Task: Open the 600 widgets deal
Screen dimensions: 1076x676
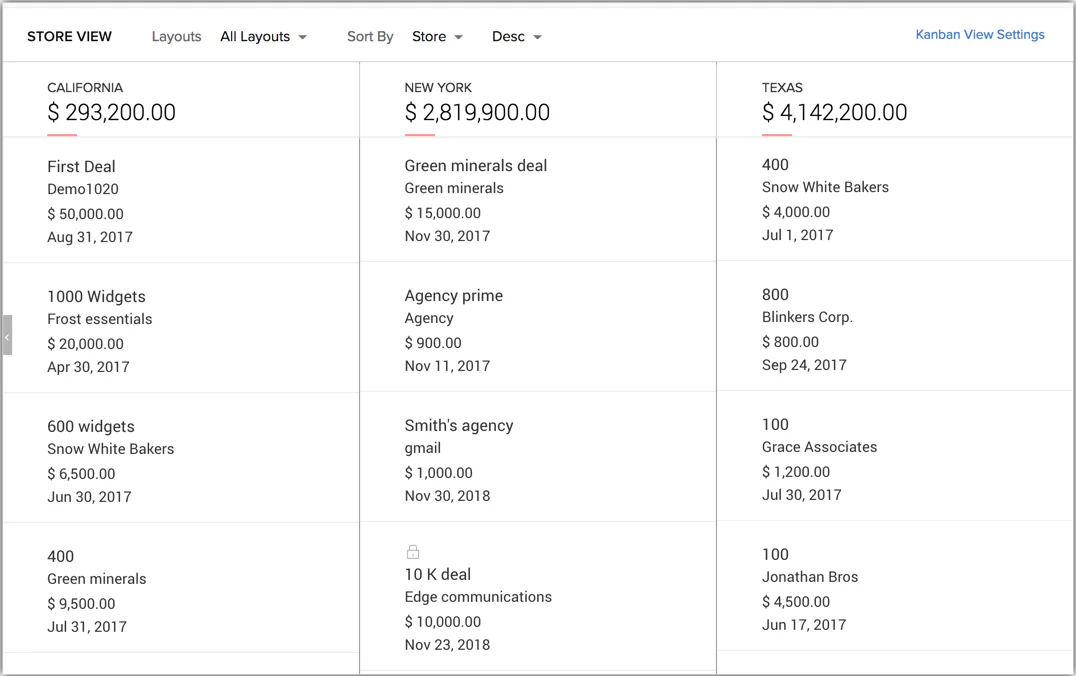Action: (91, 426)
